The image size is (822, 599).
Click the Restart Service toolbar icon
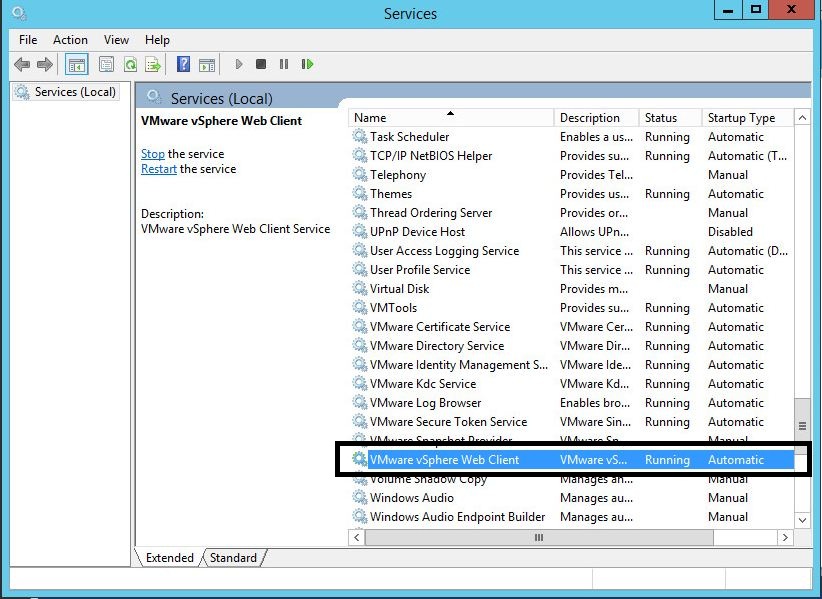pyautogui.click(x=307, y=65)
